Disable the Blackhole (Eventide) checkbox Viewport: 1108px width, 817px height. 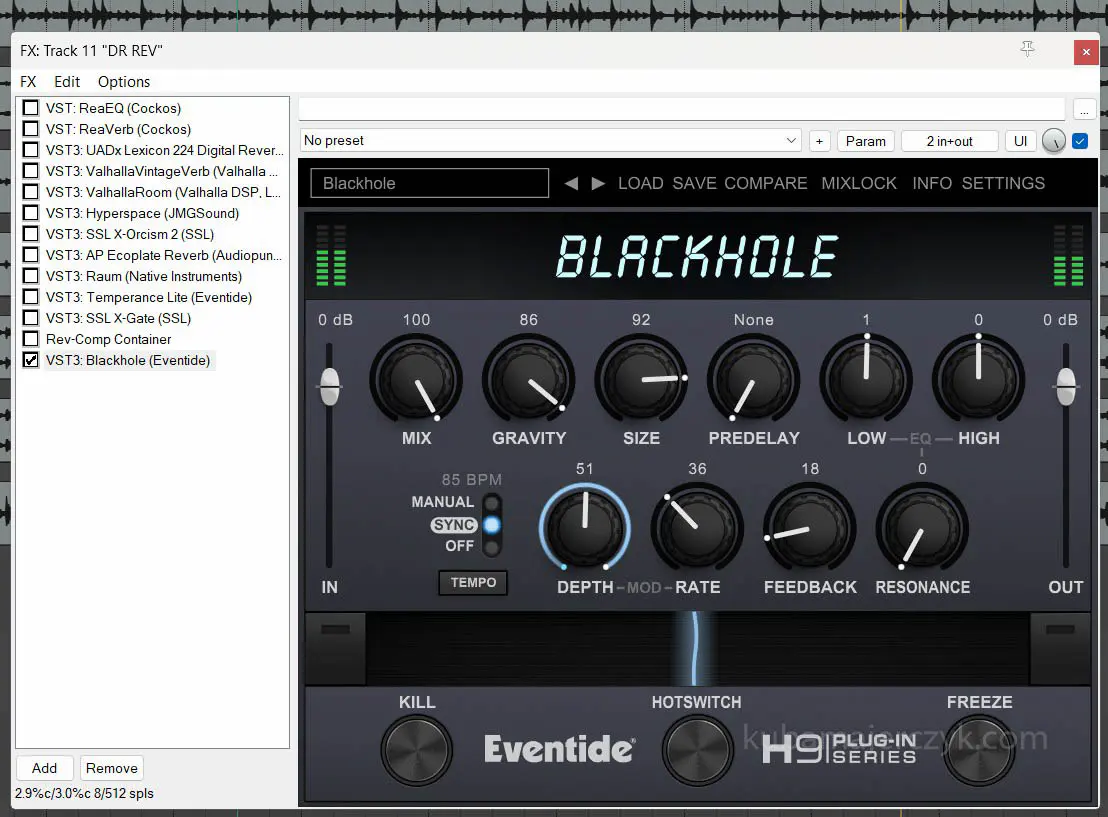click(31, 360)
